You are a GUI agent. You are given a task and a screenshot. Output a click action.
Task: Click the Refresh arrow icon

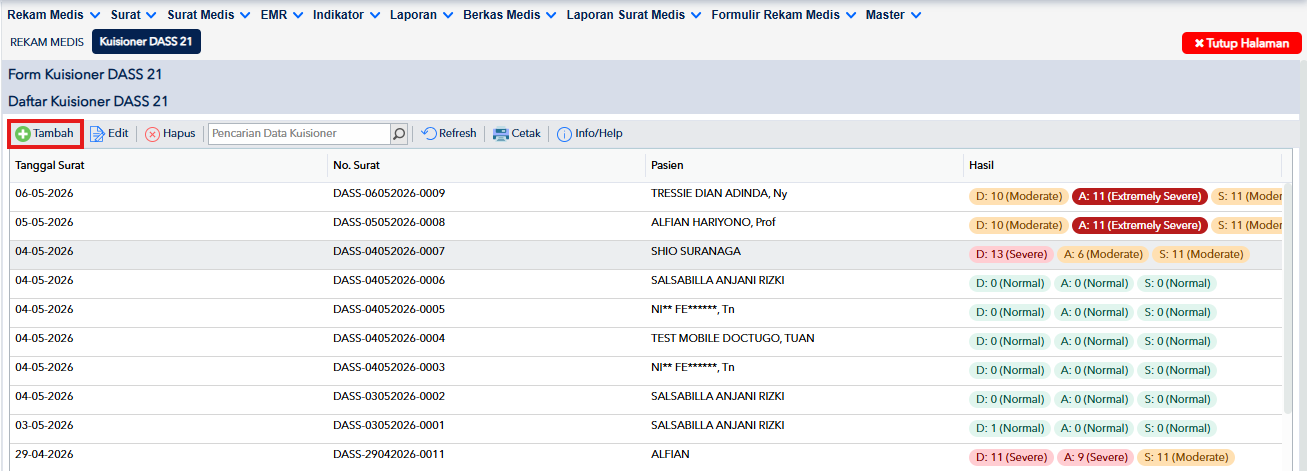click(429, 133)
